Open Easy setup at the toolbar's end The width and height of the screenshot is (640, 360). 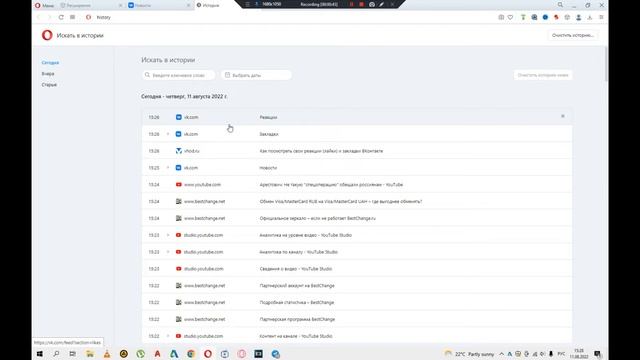601,17
